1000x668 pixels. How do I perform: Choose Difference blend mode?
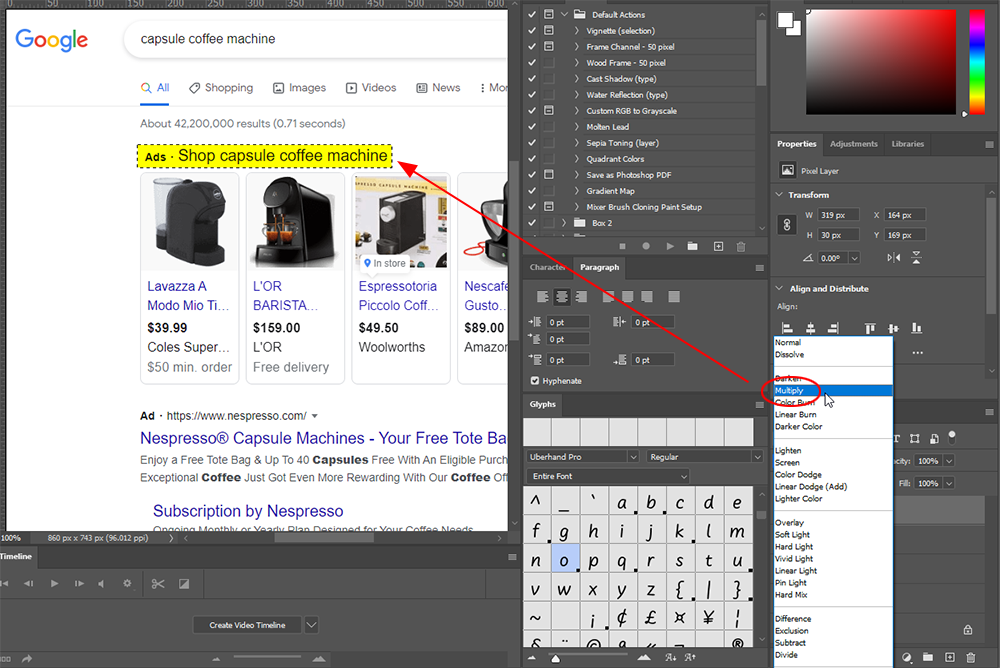click(x=833, y=619)
